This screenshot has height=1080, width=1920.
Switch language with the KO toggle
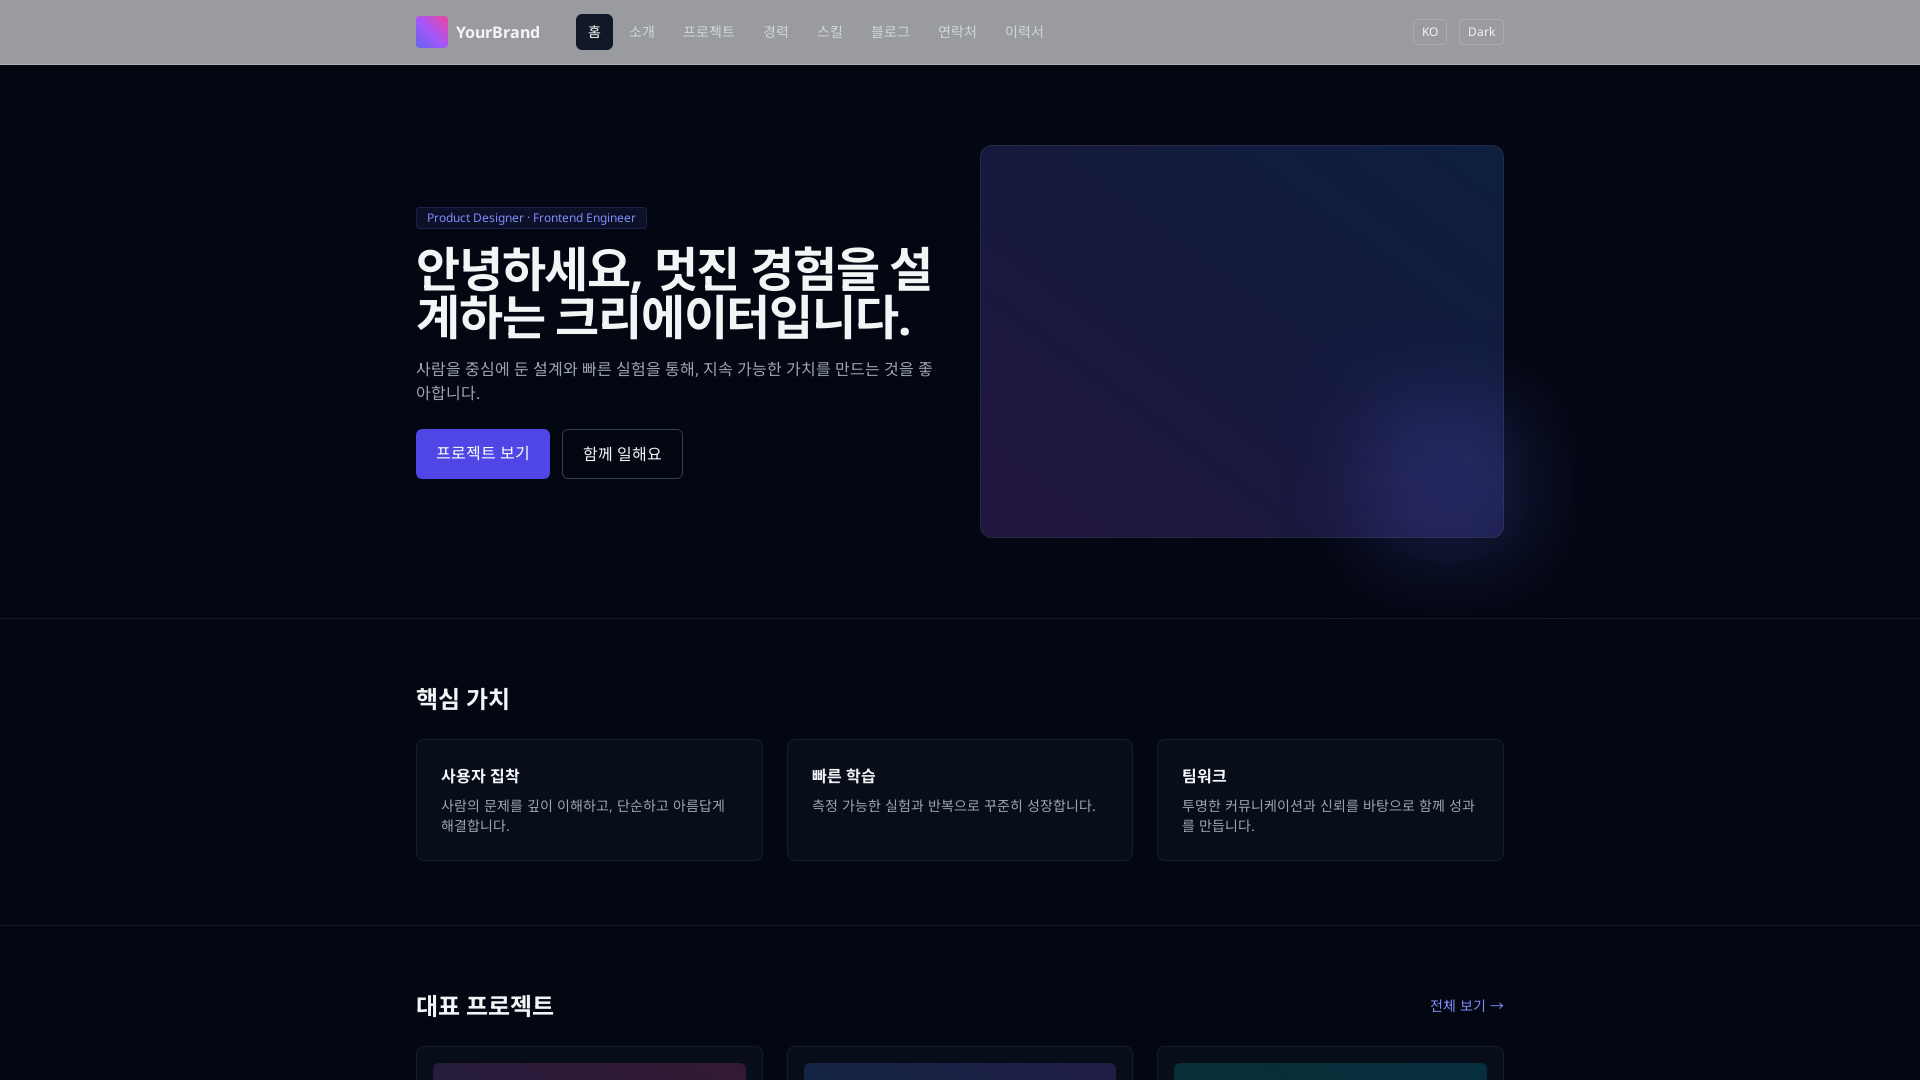tap(1429, 31)
